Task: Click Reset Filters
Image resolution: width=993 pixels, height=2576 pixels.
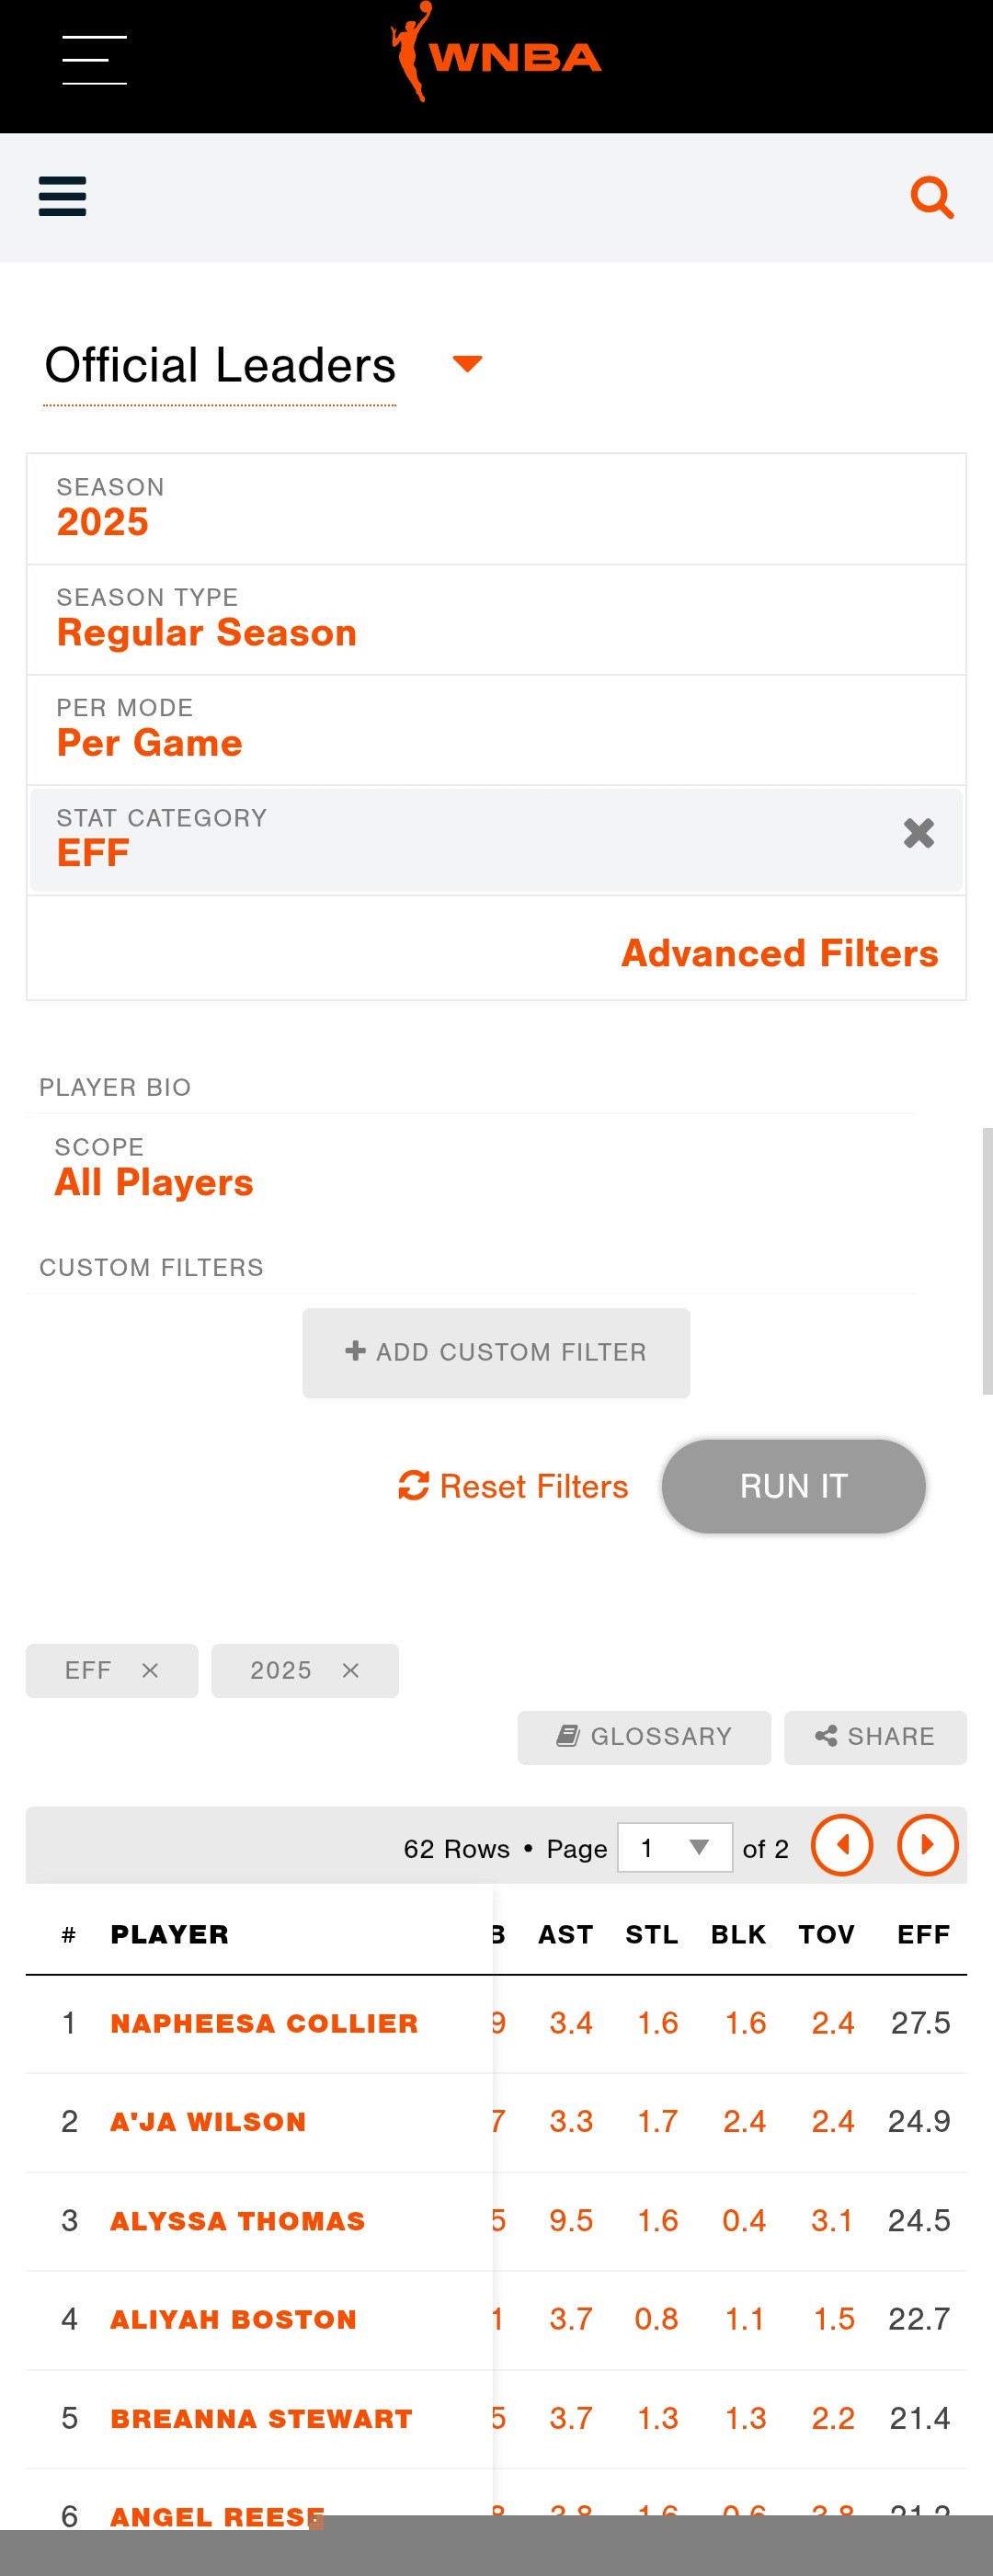Action: click(513, 1486)
